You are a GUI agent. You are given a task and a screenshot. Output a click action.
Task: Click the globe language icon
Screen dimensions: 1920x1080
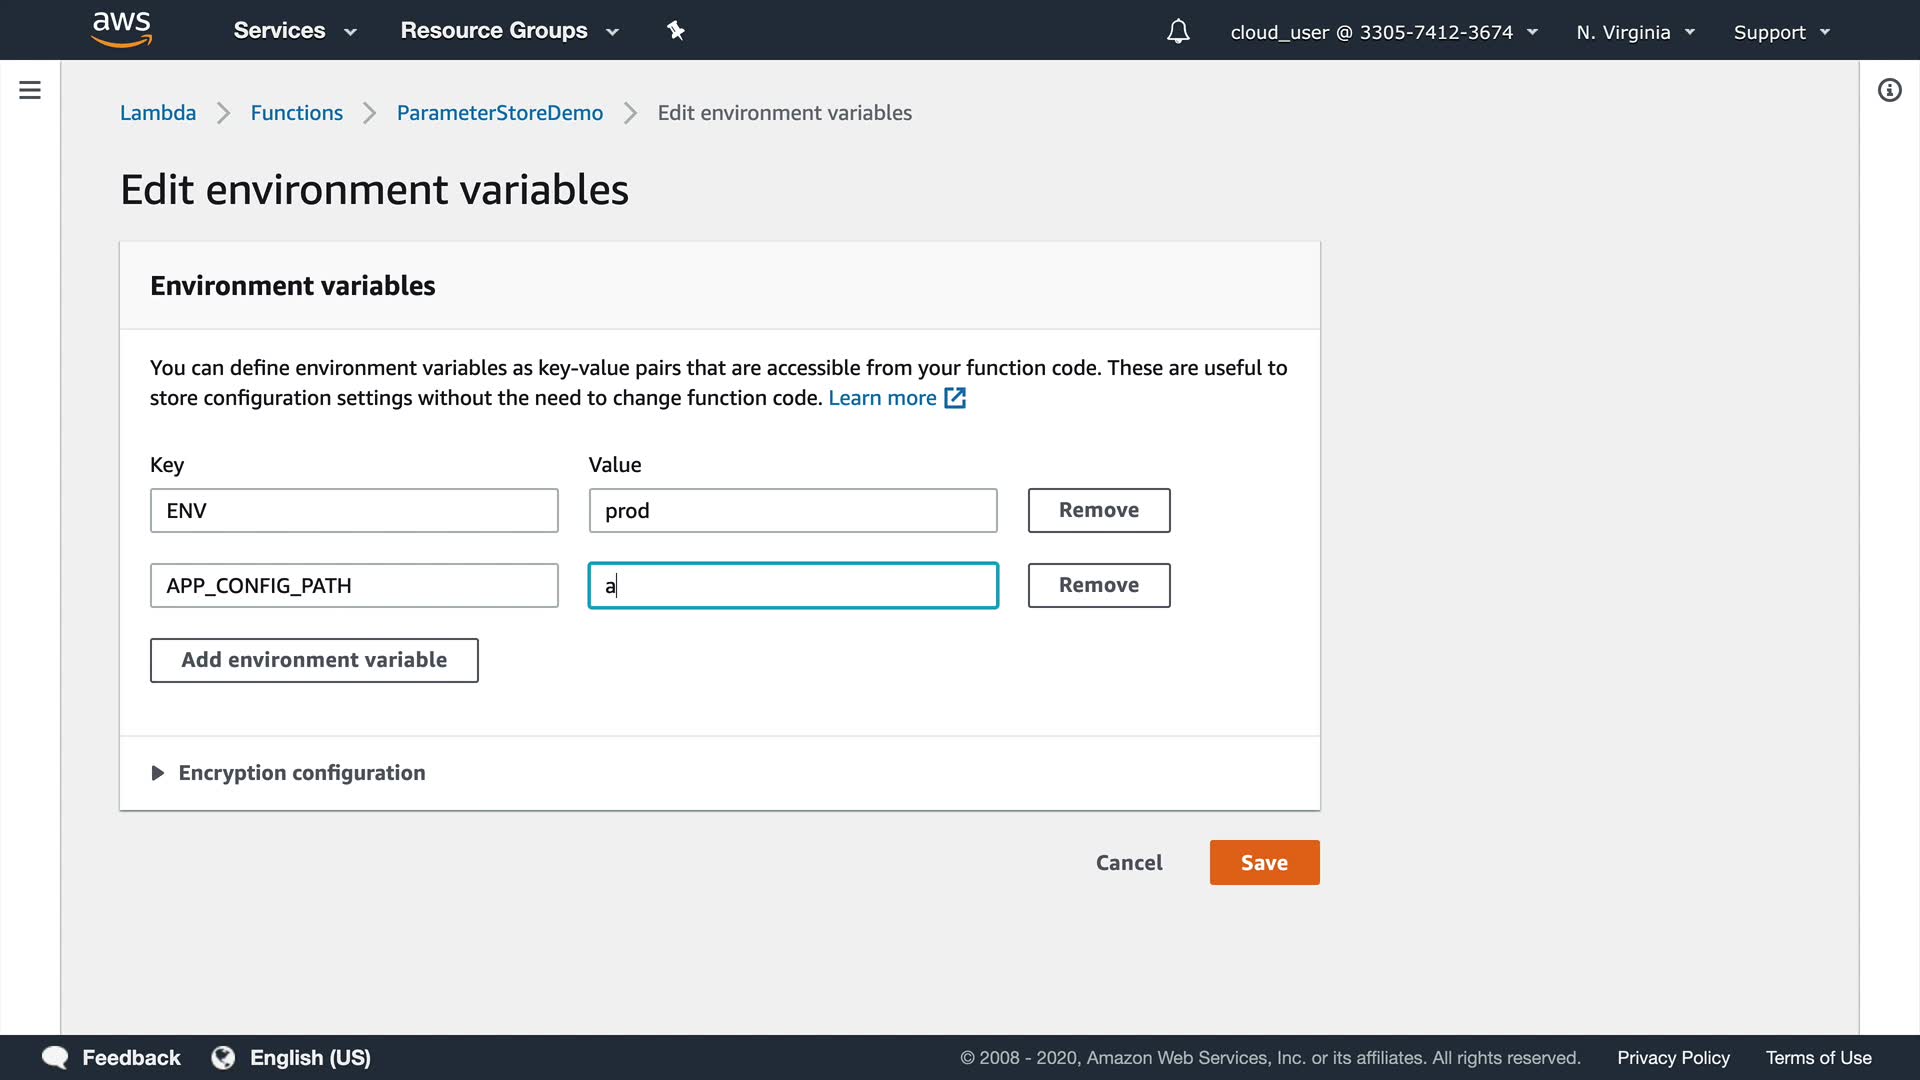point(223,1057)
